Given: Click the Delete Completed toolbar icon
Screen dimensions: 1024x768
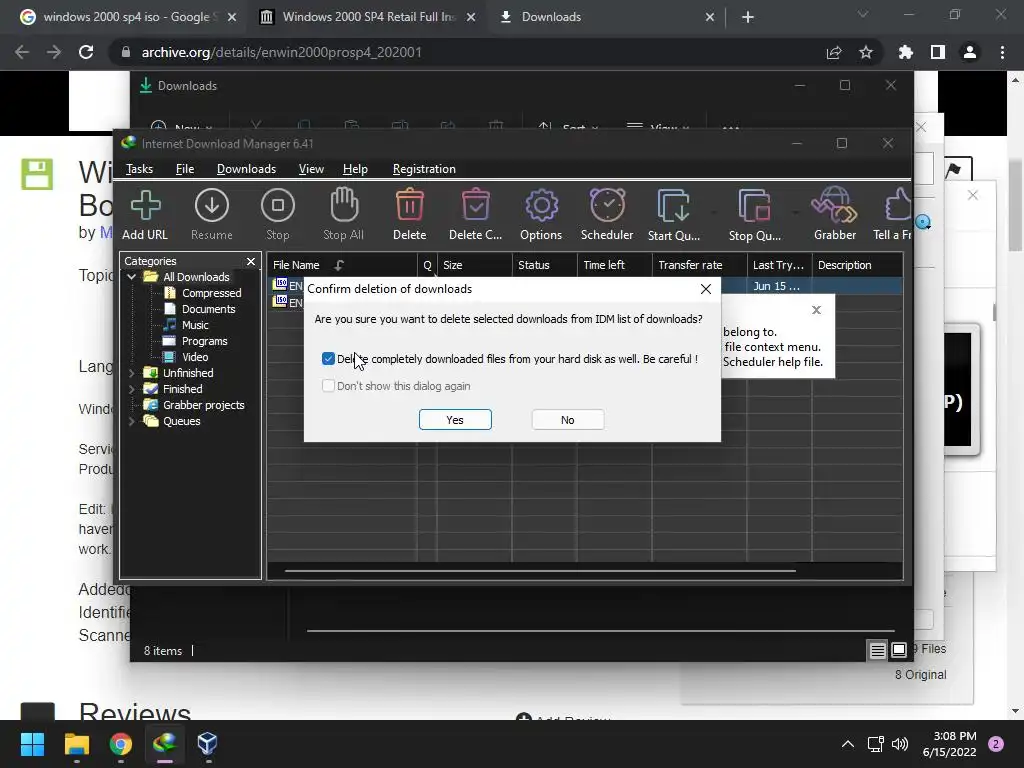Looking at the screenshot, I should [475, 214].
